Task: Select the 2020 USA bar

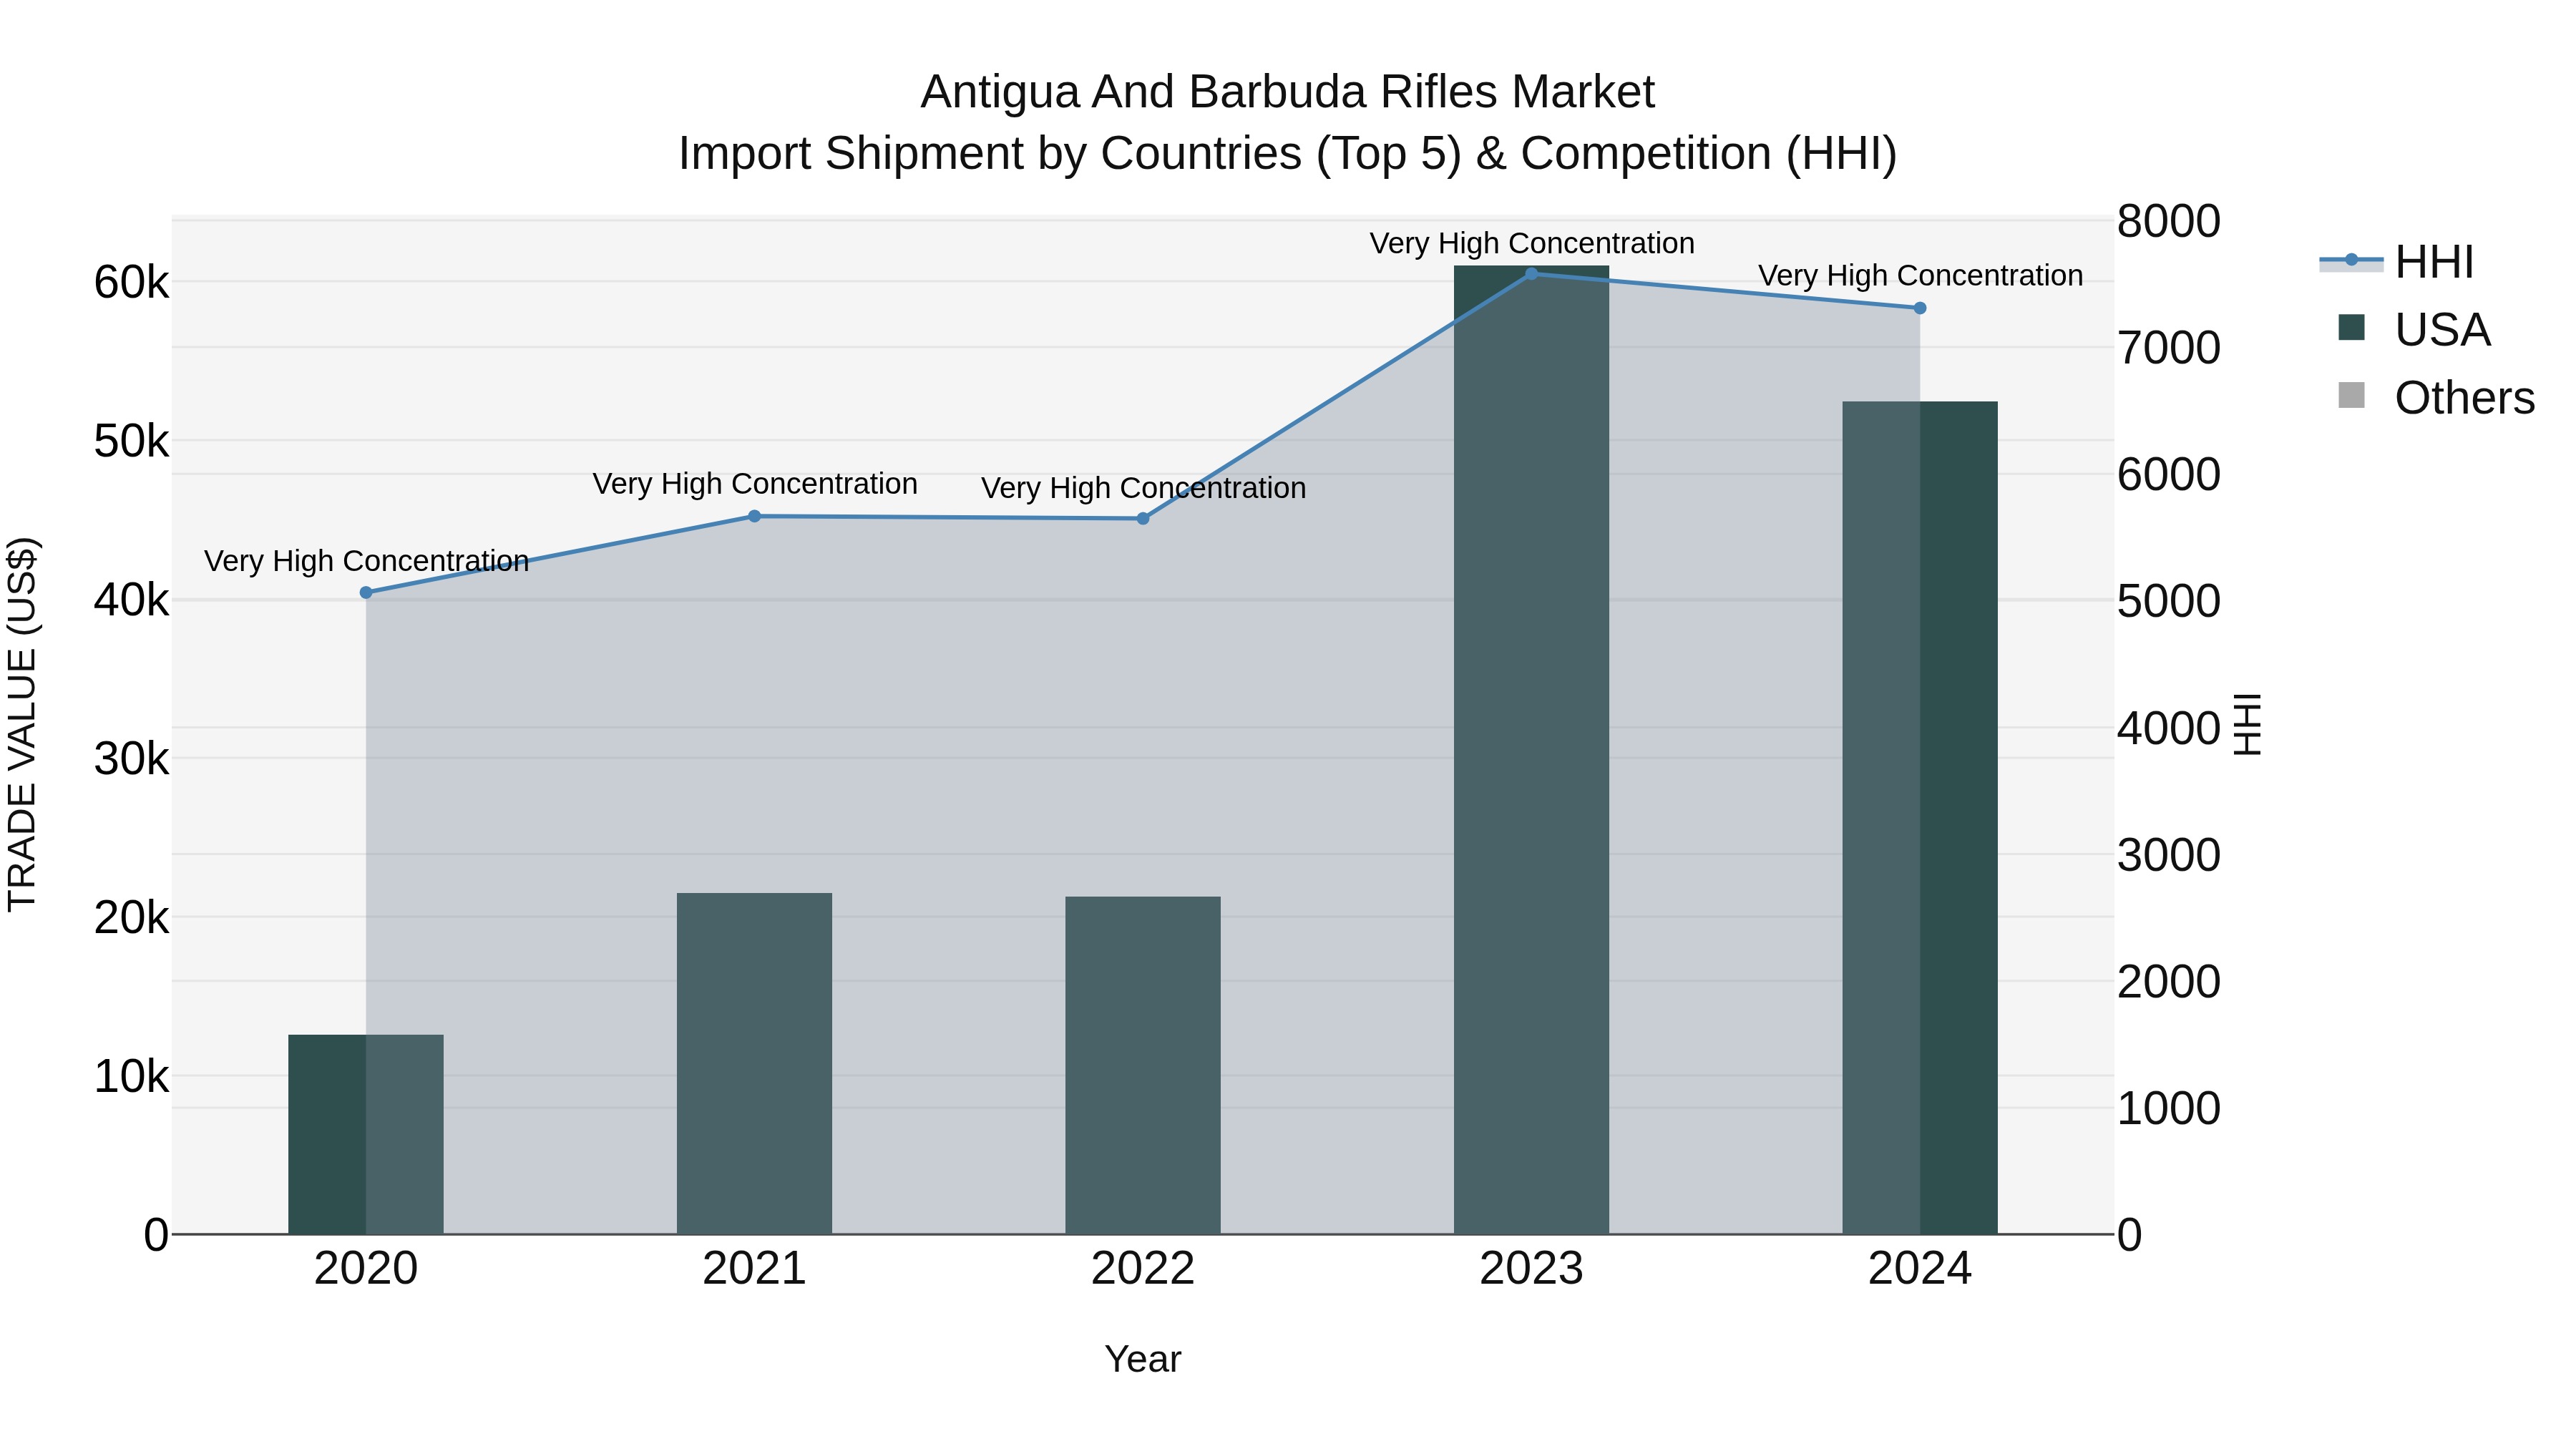Action: (x=366, y=1134)
